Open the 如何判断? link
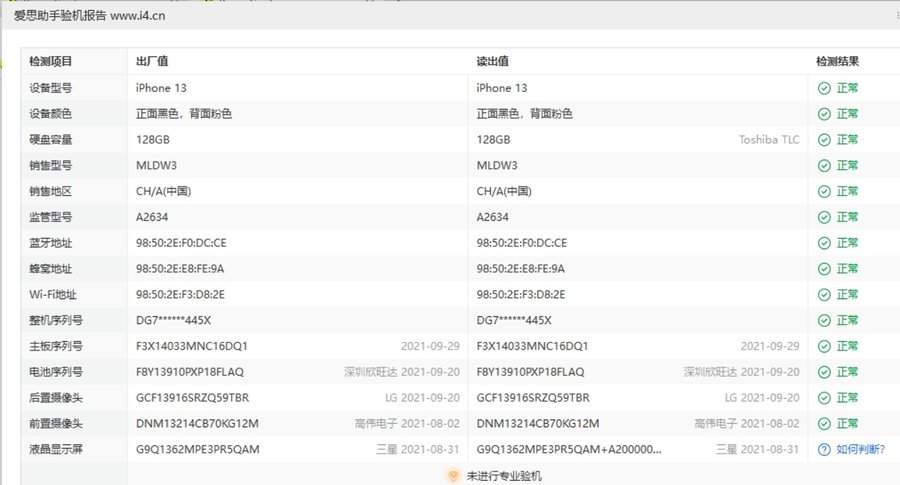Image resolution: width=900 pixels, height=485 pixels. [x=860, y=449]
